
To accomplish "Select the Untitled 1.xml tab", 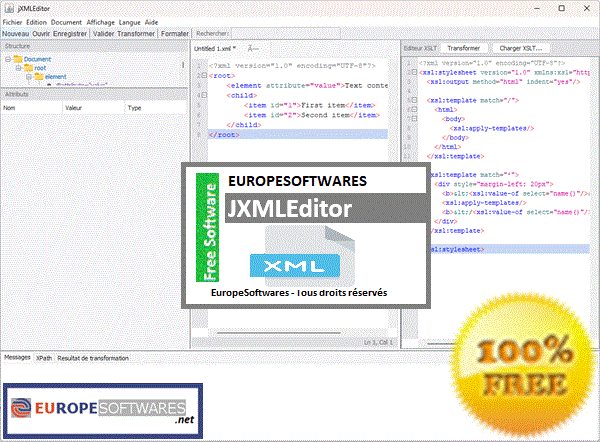I will coord(215,49).
